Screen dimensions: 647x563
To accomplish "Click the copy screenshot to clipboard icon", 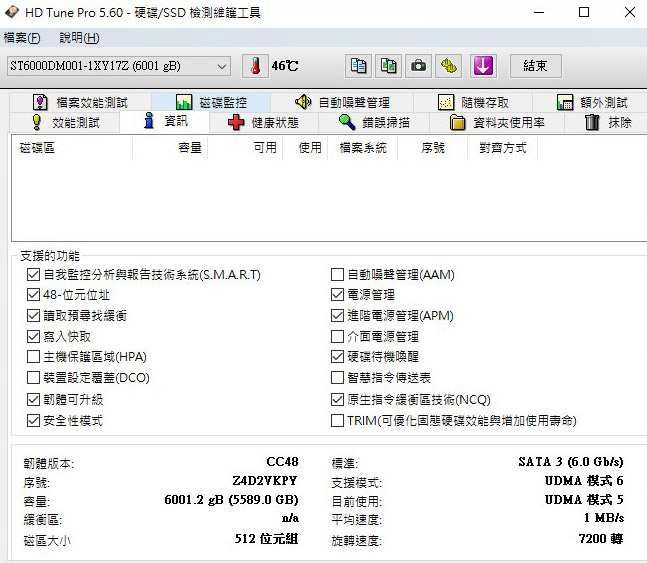I will 388,66.
